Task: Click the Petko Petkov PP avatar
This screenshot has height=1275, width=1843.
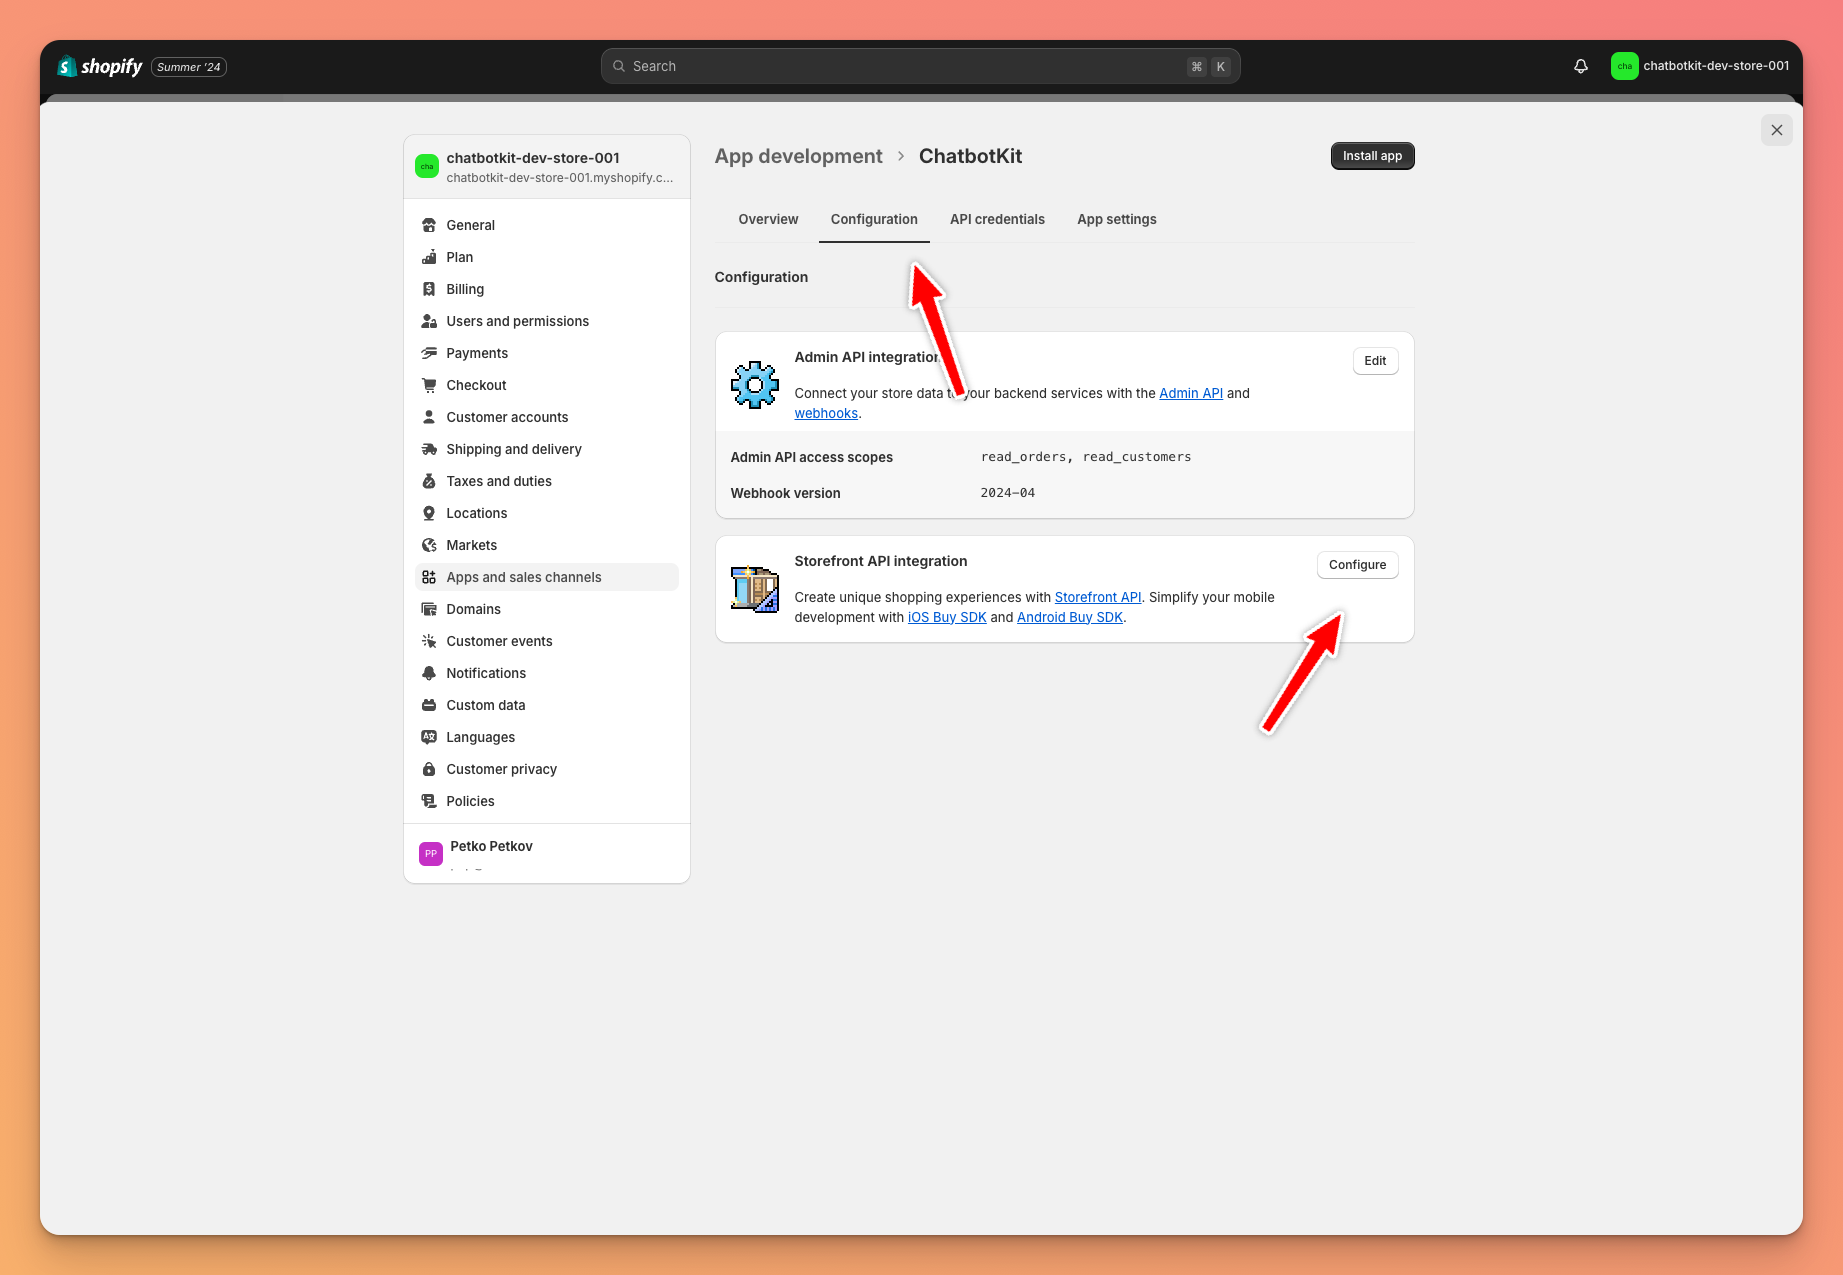Action: [431, 853]
